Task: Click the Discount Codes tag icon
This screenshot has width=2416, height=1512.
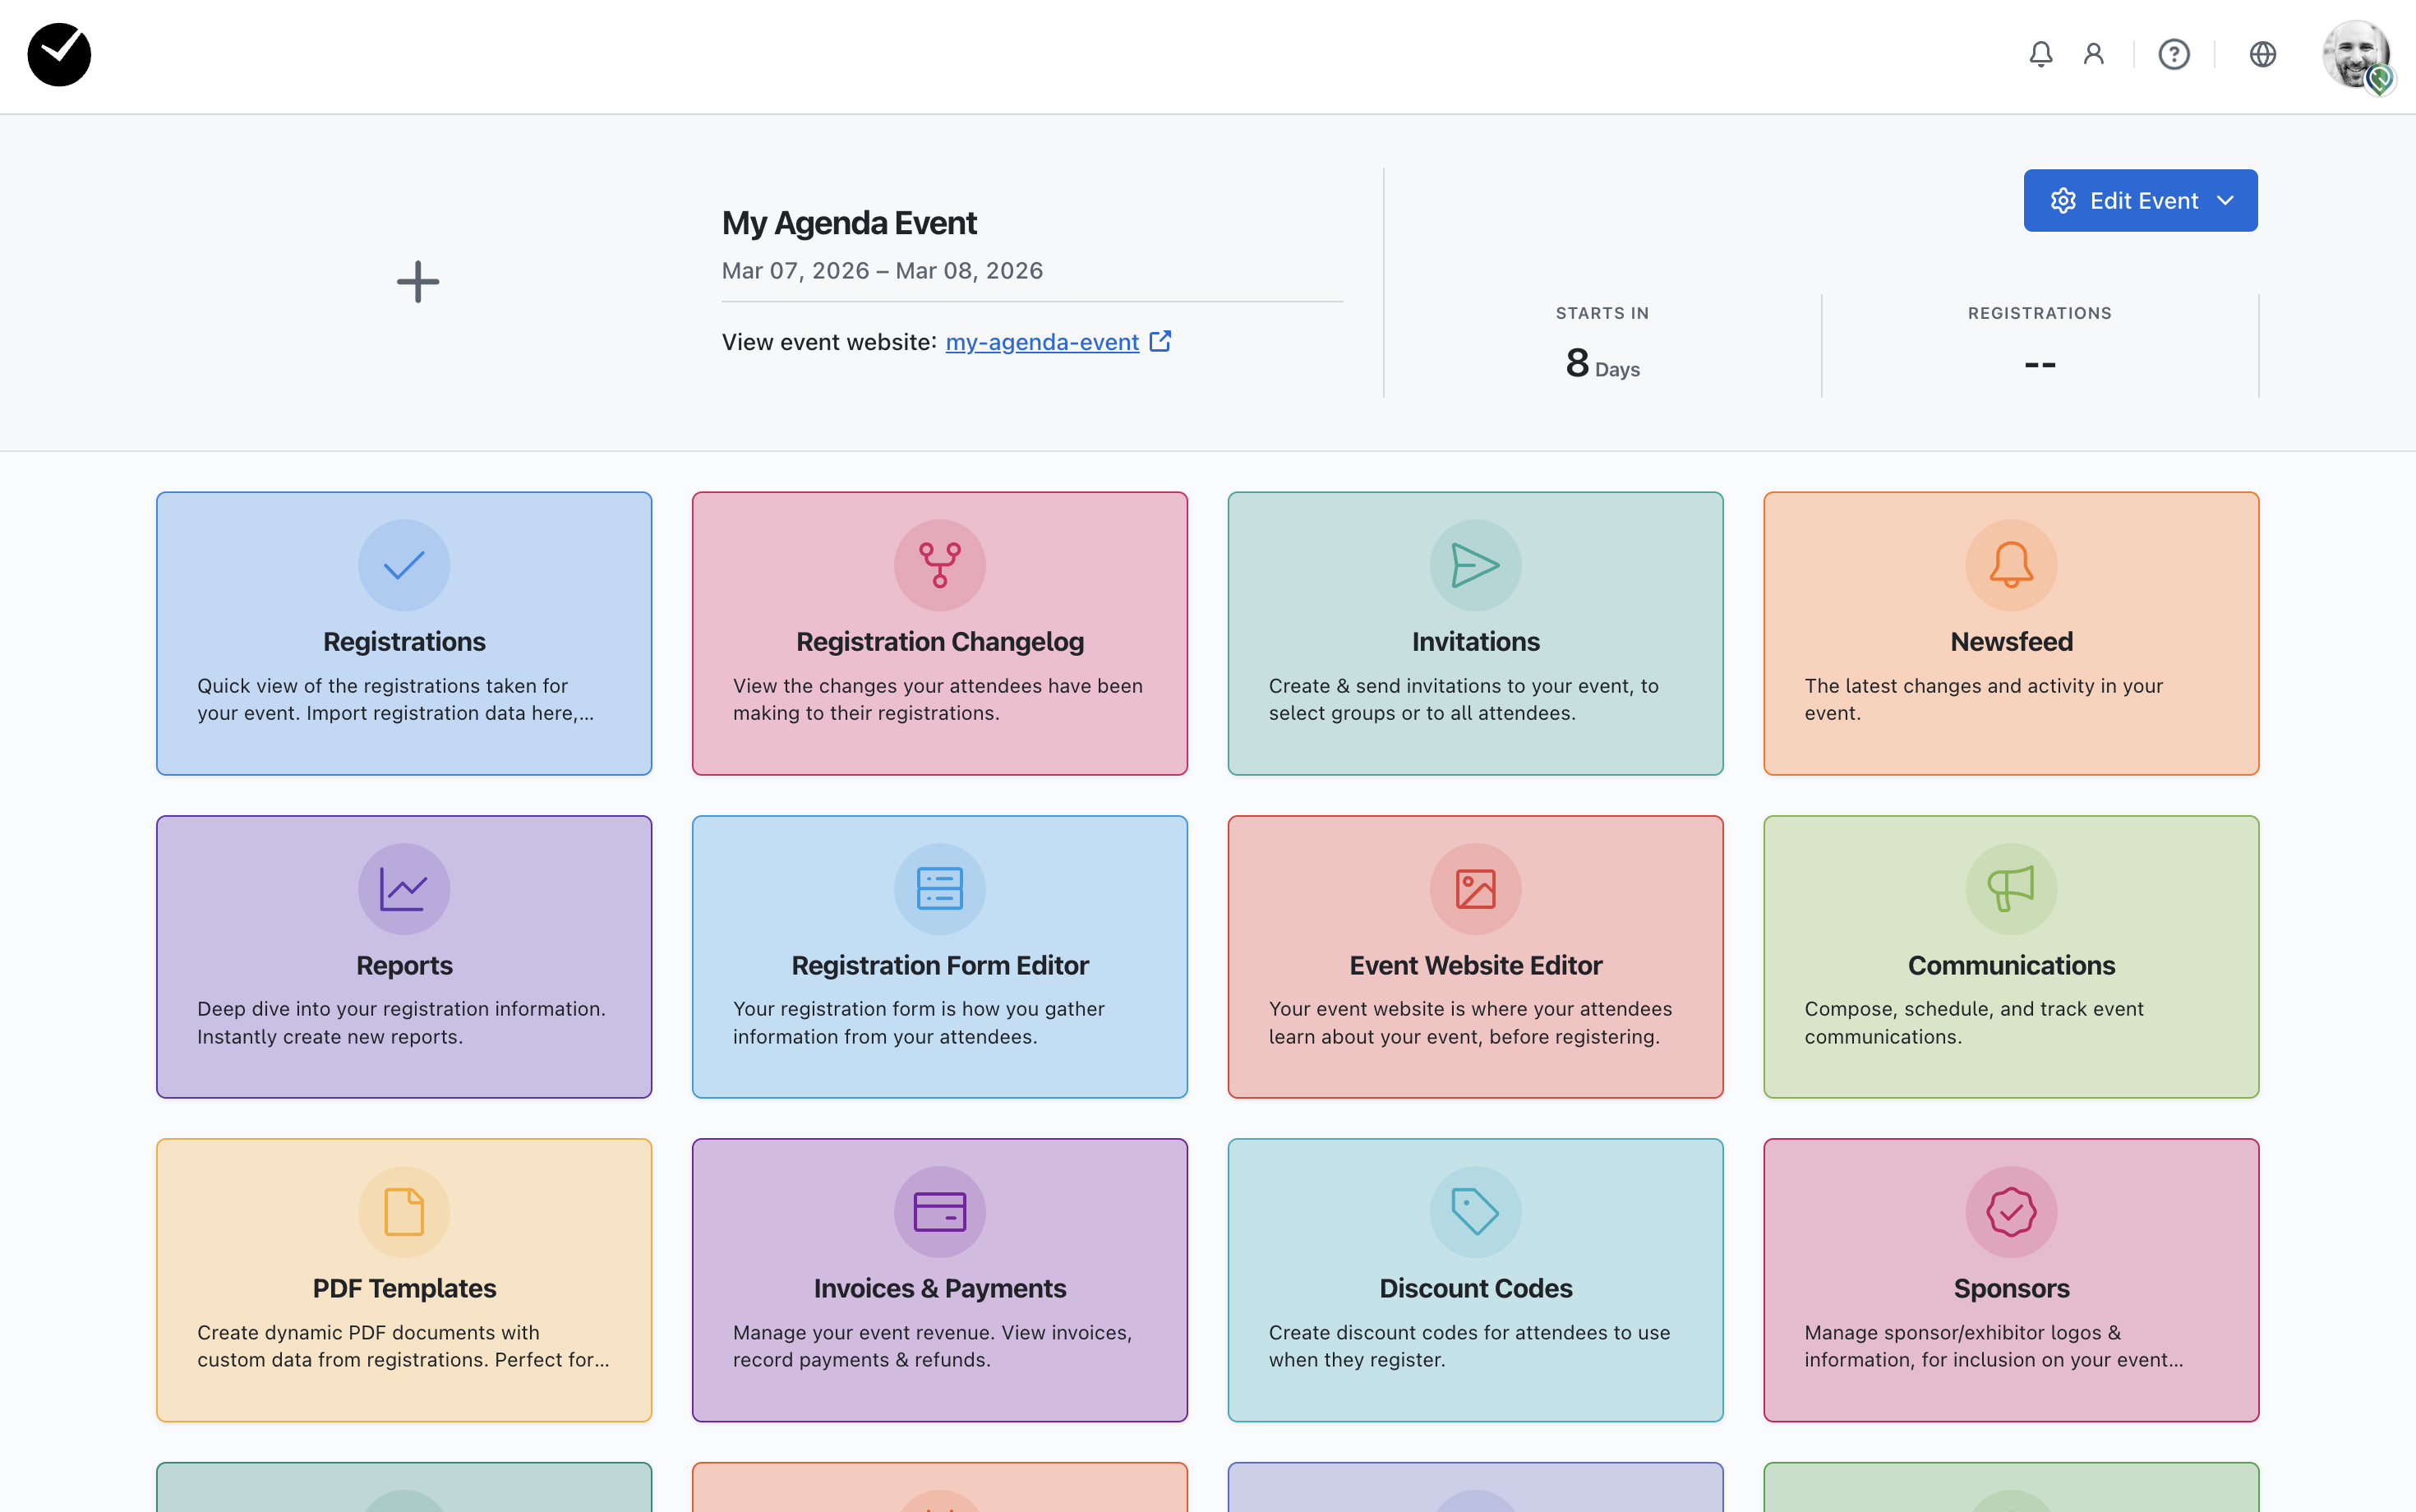Action: coord(1475,1212)
